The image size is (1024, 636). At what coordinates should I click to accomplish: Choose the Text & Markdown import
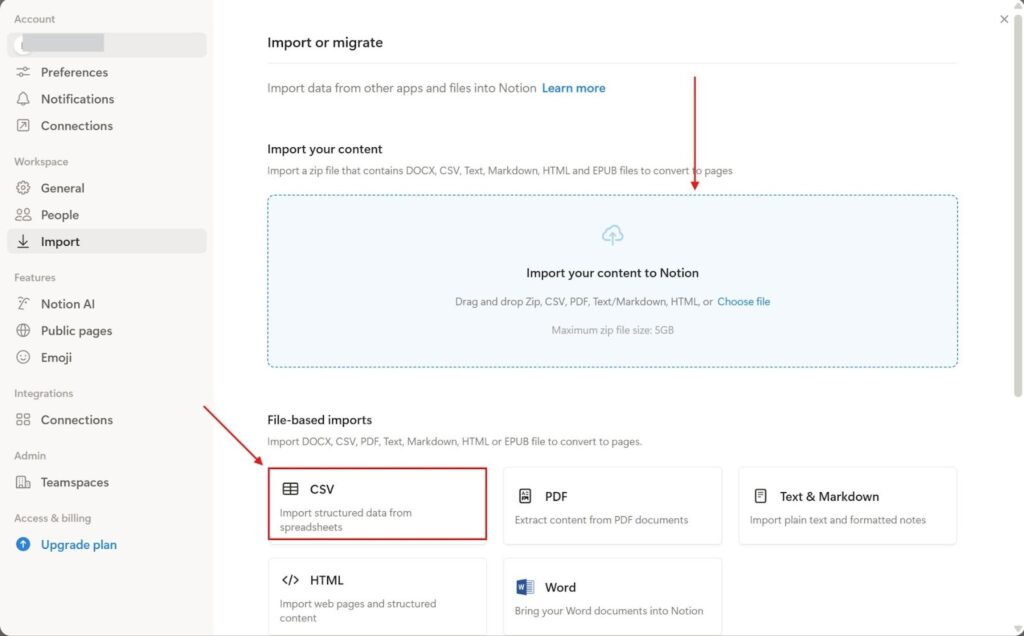click(847, 505)
